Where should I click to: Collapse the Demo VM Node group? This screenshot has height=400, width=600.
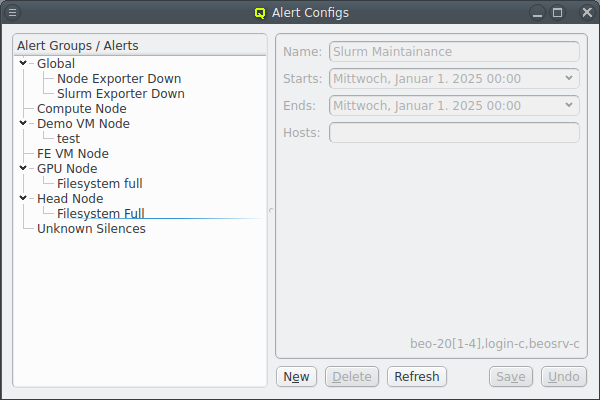point(23,123)
